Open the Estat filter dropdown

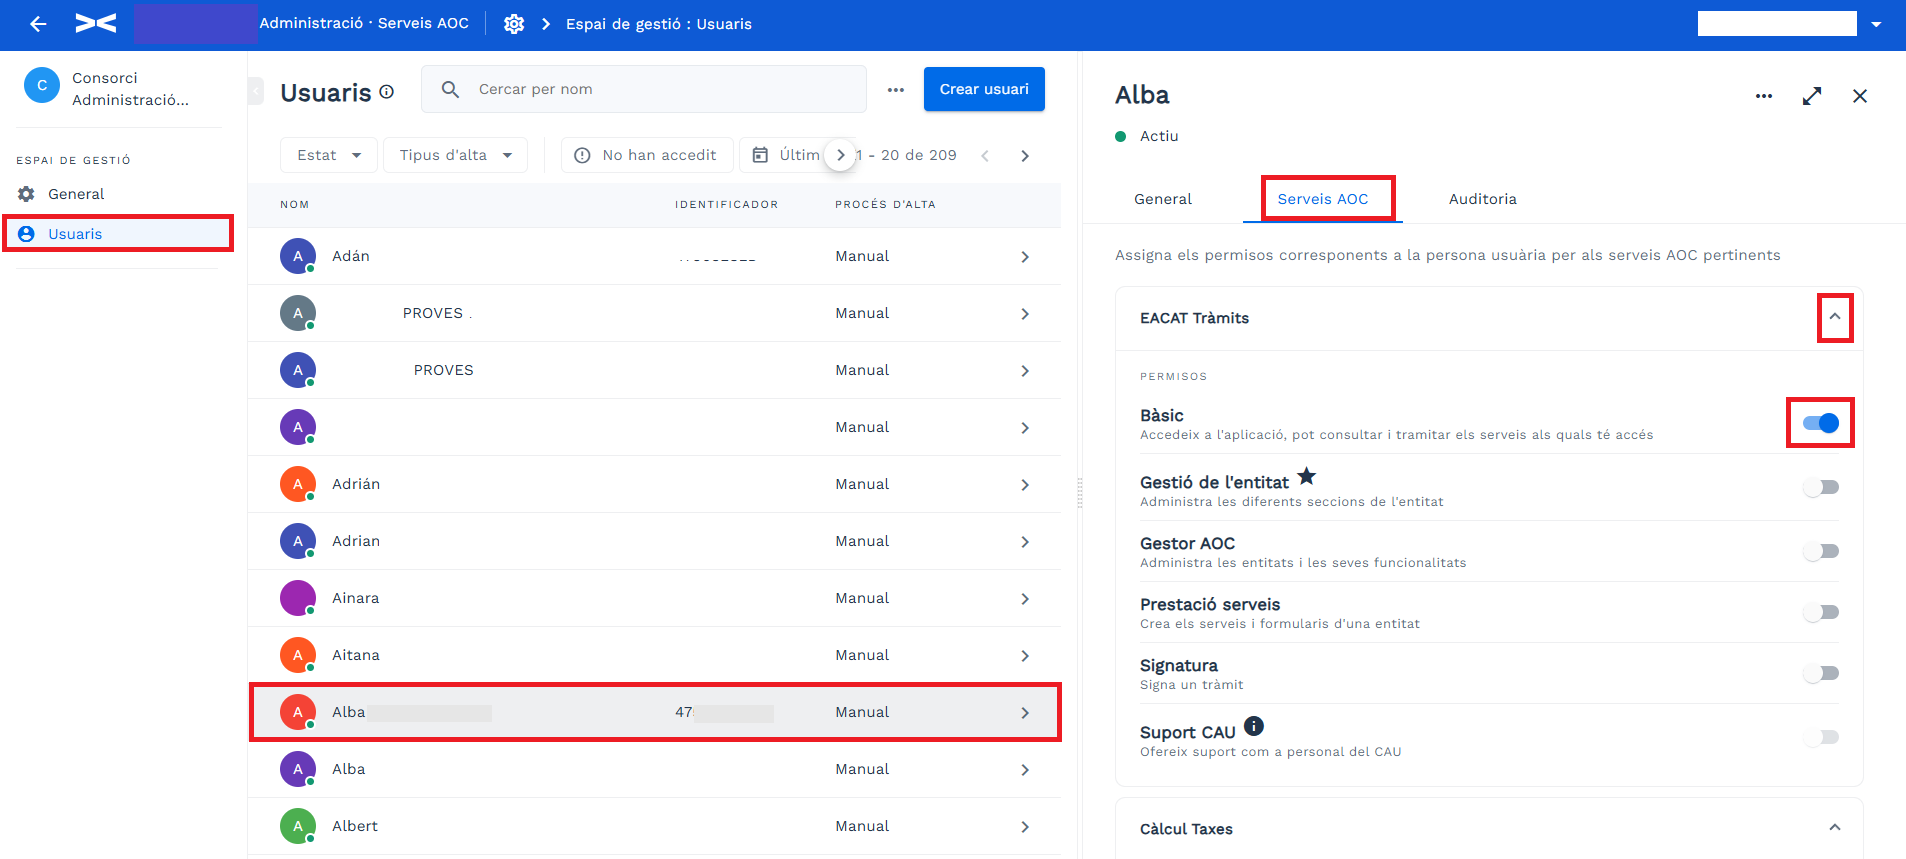(329, 155)
